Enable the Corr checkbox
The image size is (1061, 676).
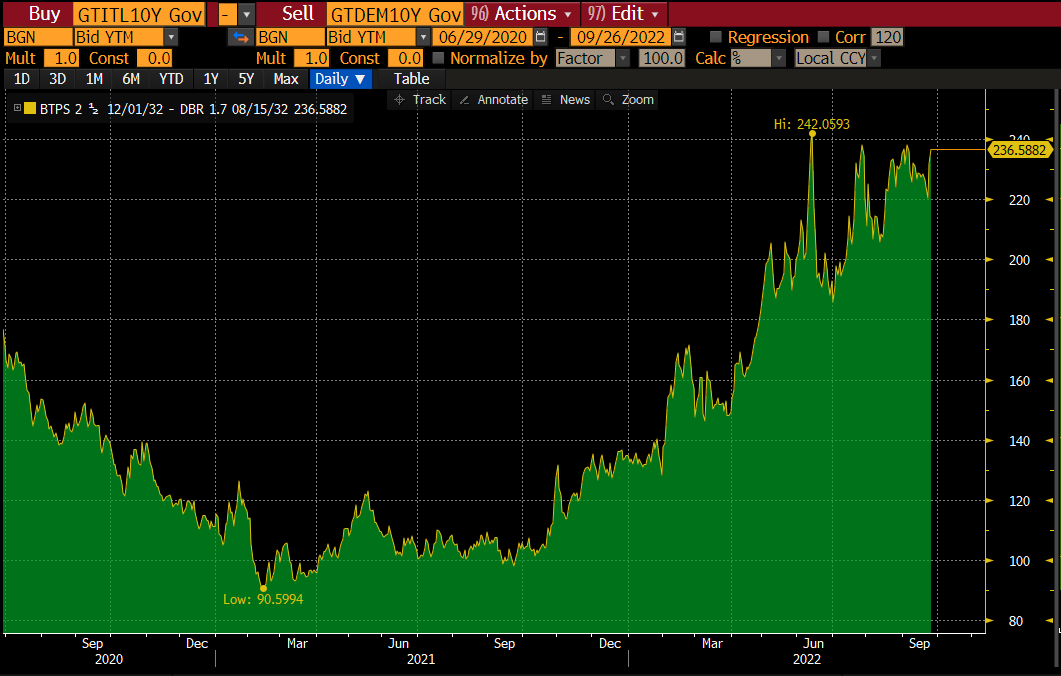coord(823,37)
